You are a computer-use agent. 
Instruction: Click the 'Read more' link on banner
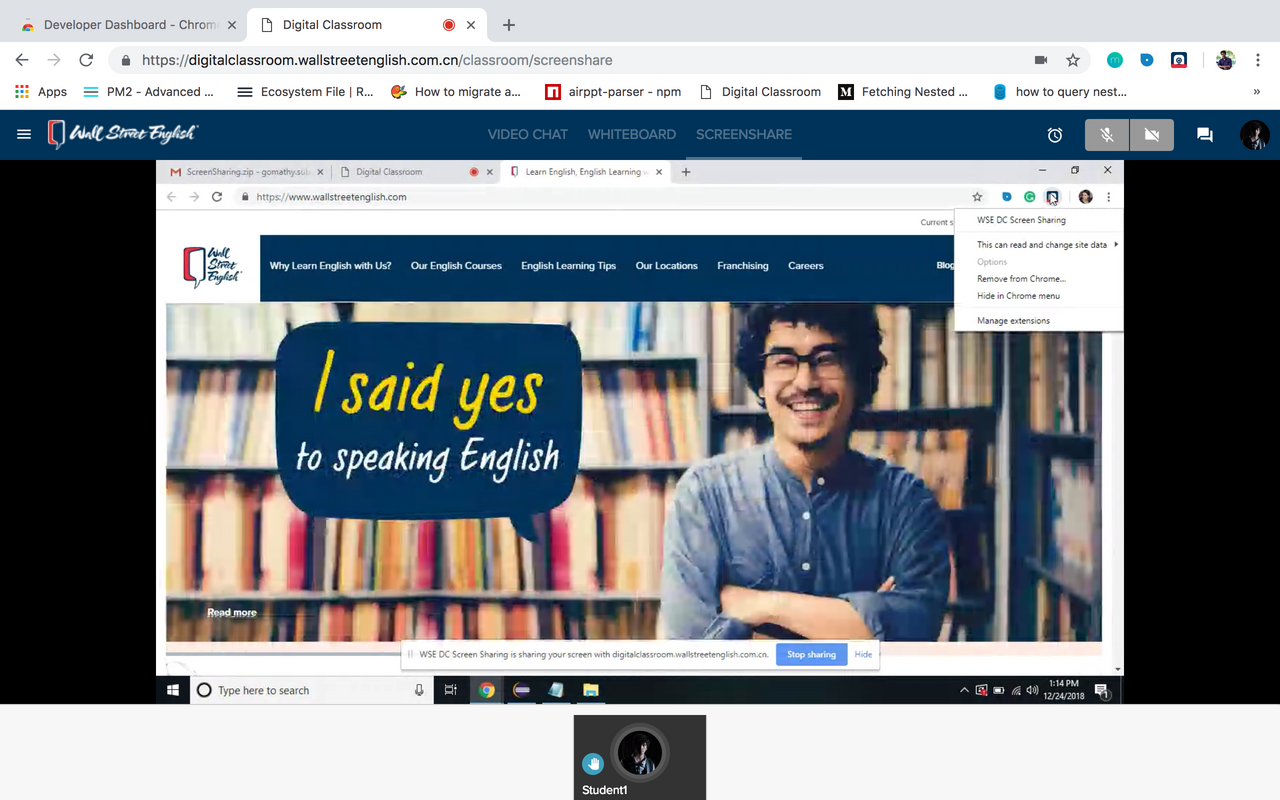click(232, 613)
